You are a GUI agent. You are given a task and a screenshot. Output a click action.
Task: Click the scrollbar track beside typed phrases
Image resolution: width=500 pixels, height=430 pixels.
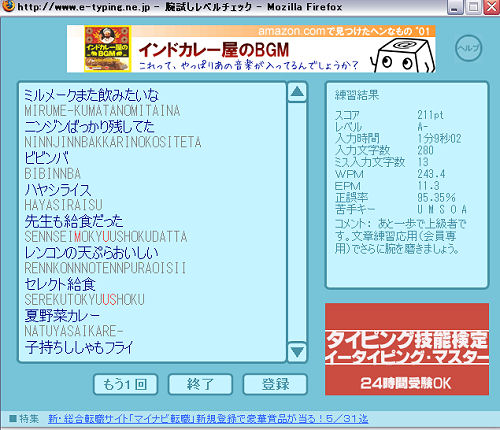[297, 222]
